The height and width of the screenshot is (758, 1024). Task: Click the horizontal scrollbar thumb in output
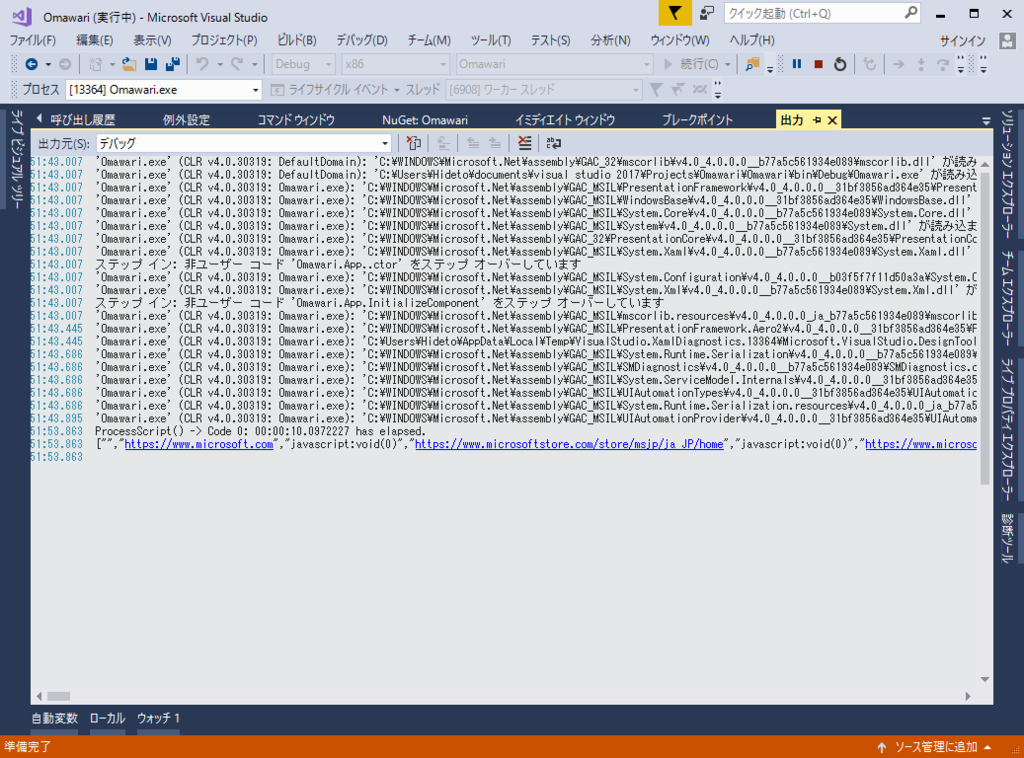pos(58,696)
